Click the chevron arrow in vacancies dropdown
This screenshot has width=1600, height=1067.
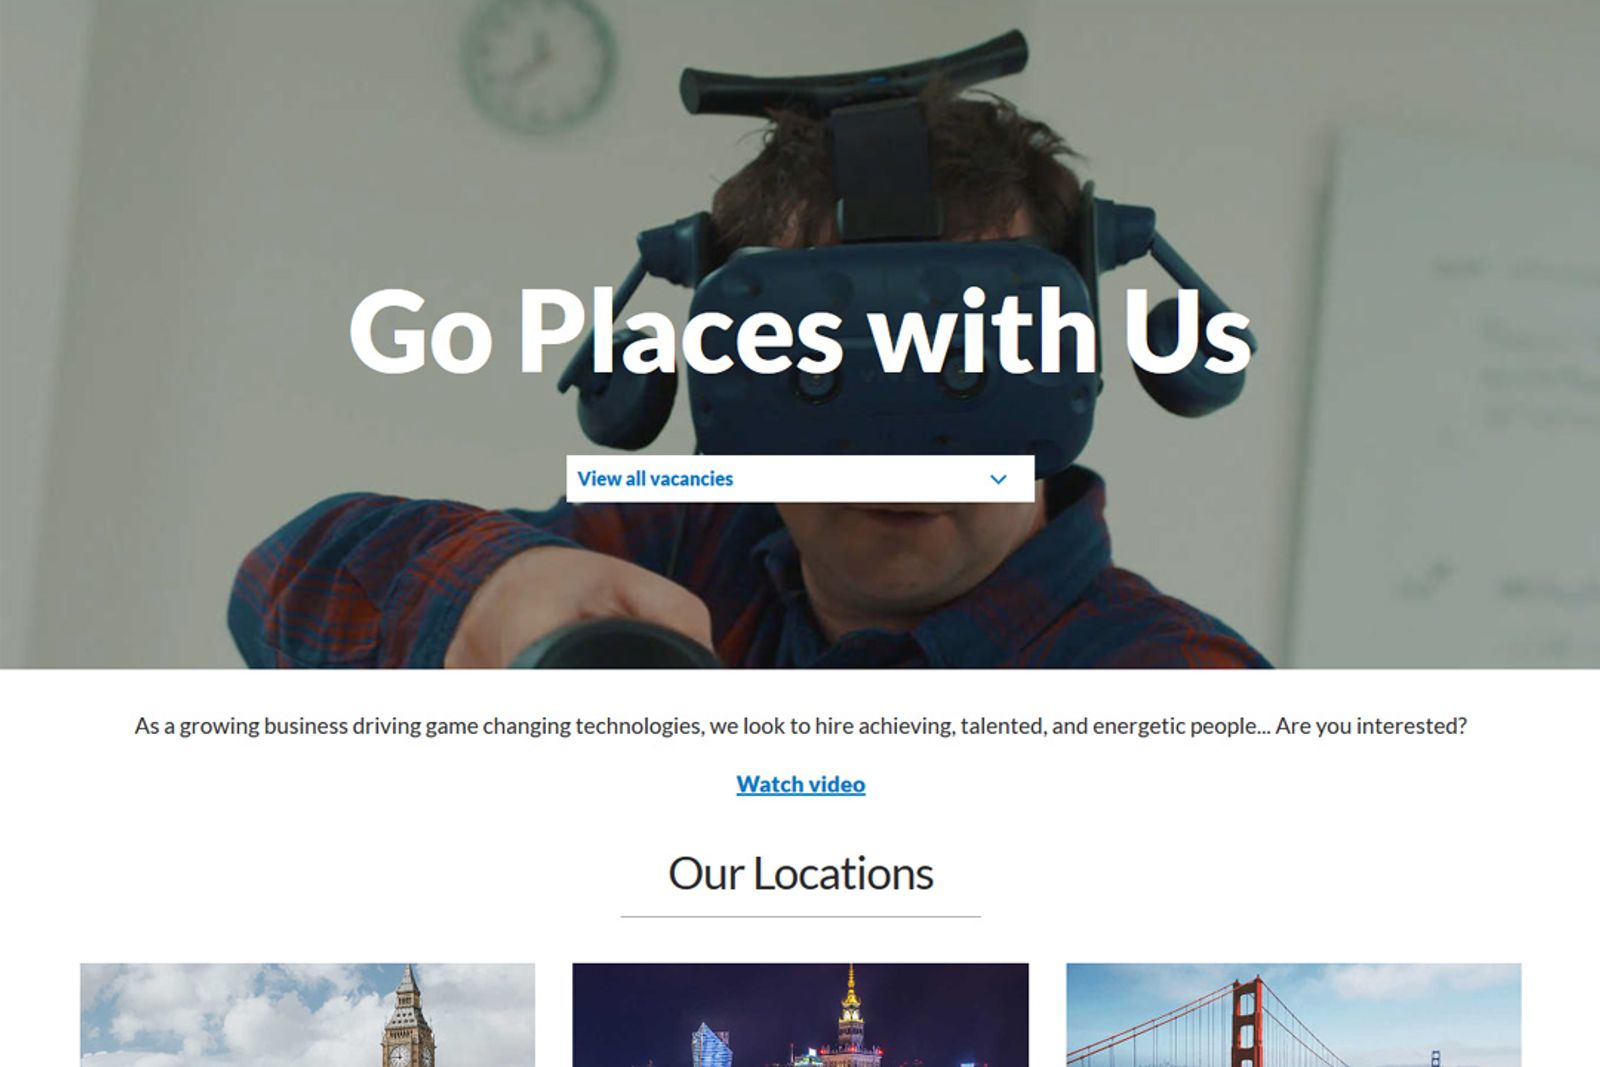click(x=998, y=479)
